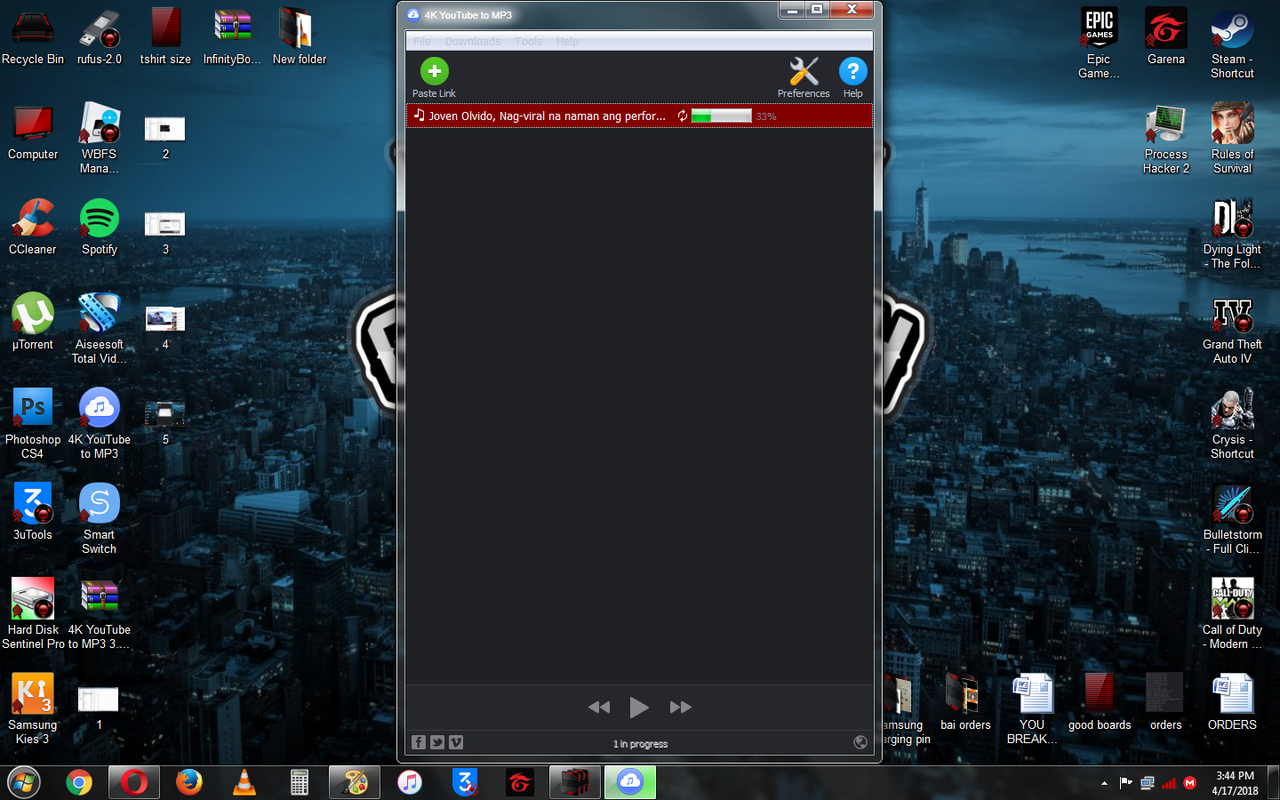Open the Facebook share icon
The image size is (1280, 800).
coord(419,742)
